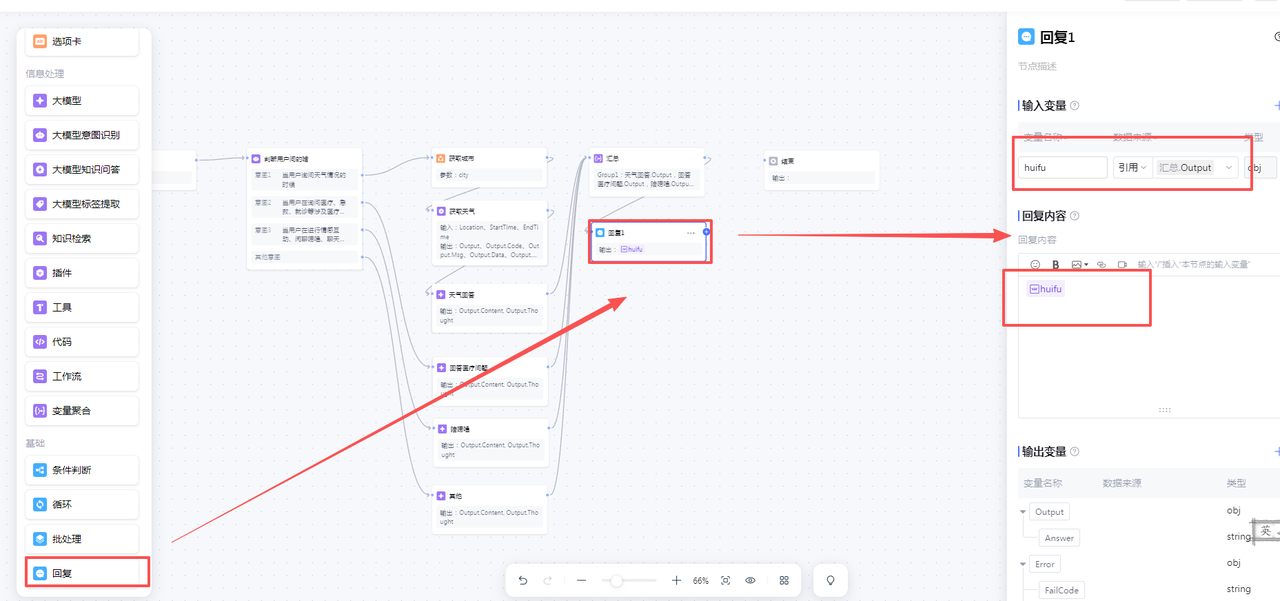
Task: Click the zoom out minus icon
Action: [x=581, y=581]
